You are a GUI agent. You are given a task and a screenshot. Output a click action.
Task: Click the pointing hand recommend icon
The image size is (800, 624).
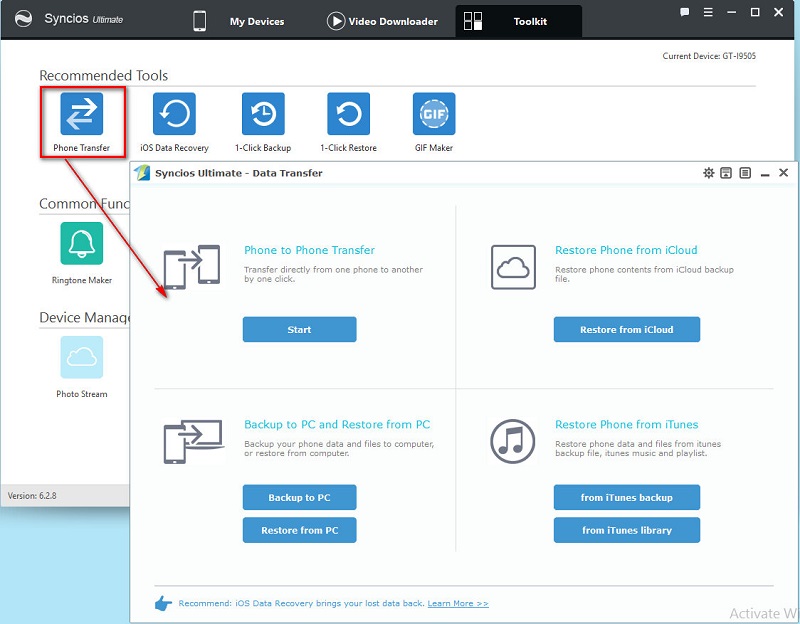point(163,604)
